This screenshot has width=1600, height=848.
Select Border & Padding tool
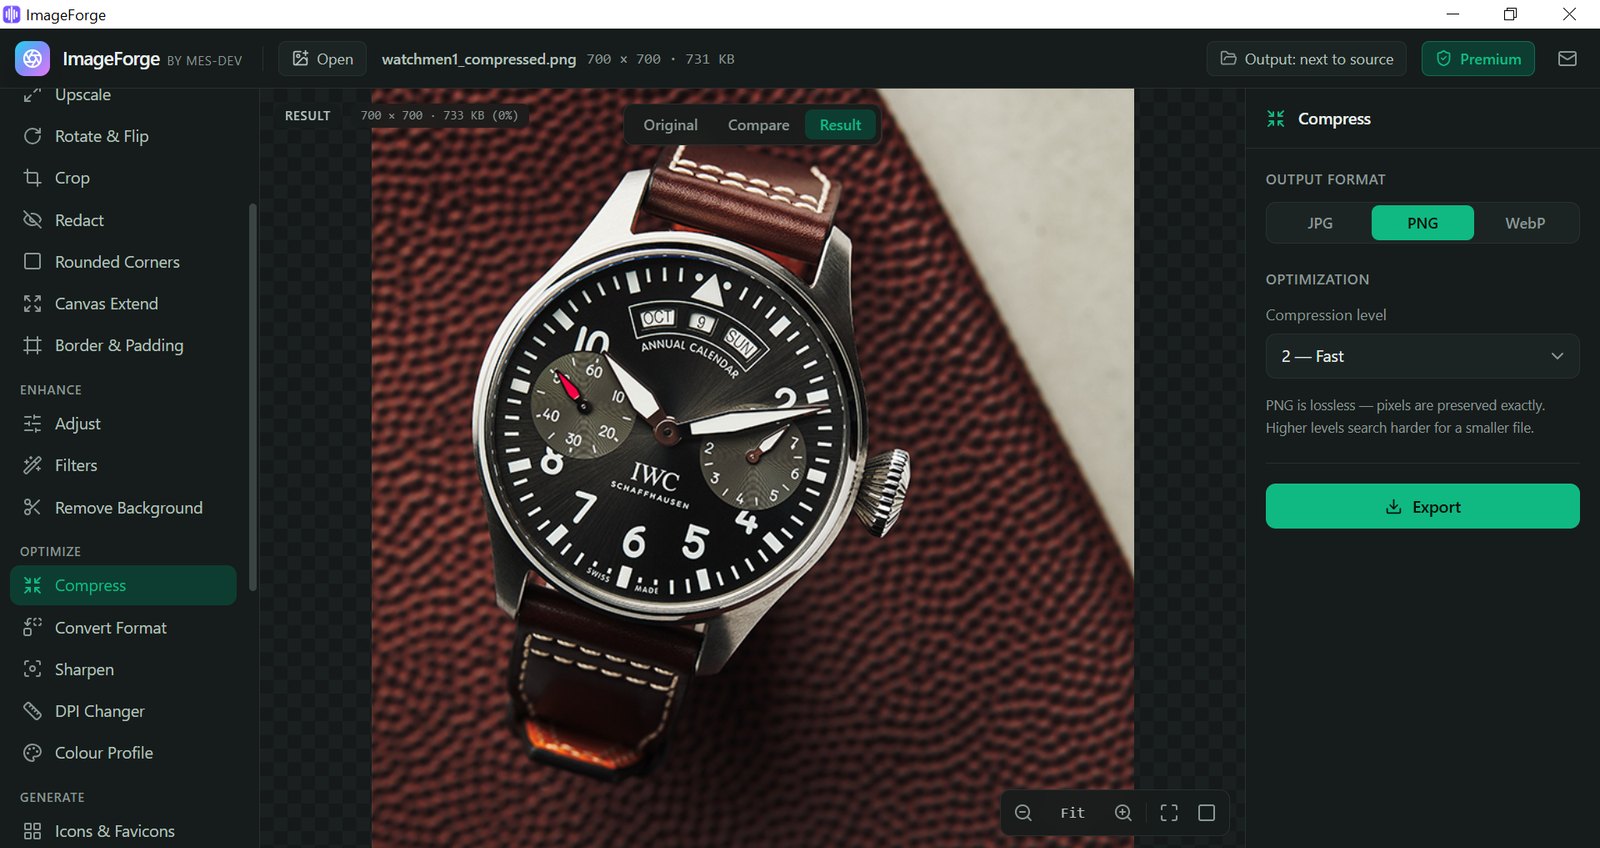coord(123,345)
